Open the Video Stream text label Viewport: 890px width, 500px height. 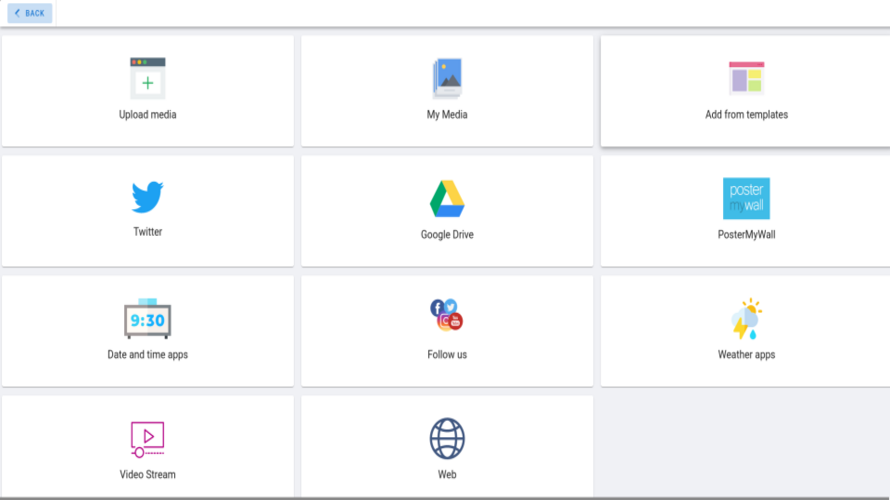(148, 475)
